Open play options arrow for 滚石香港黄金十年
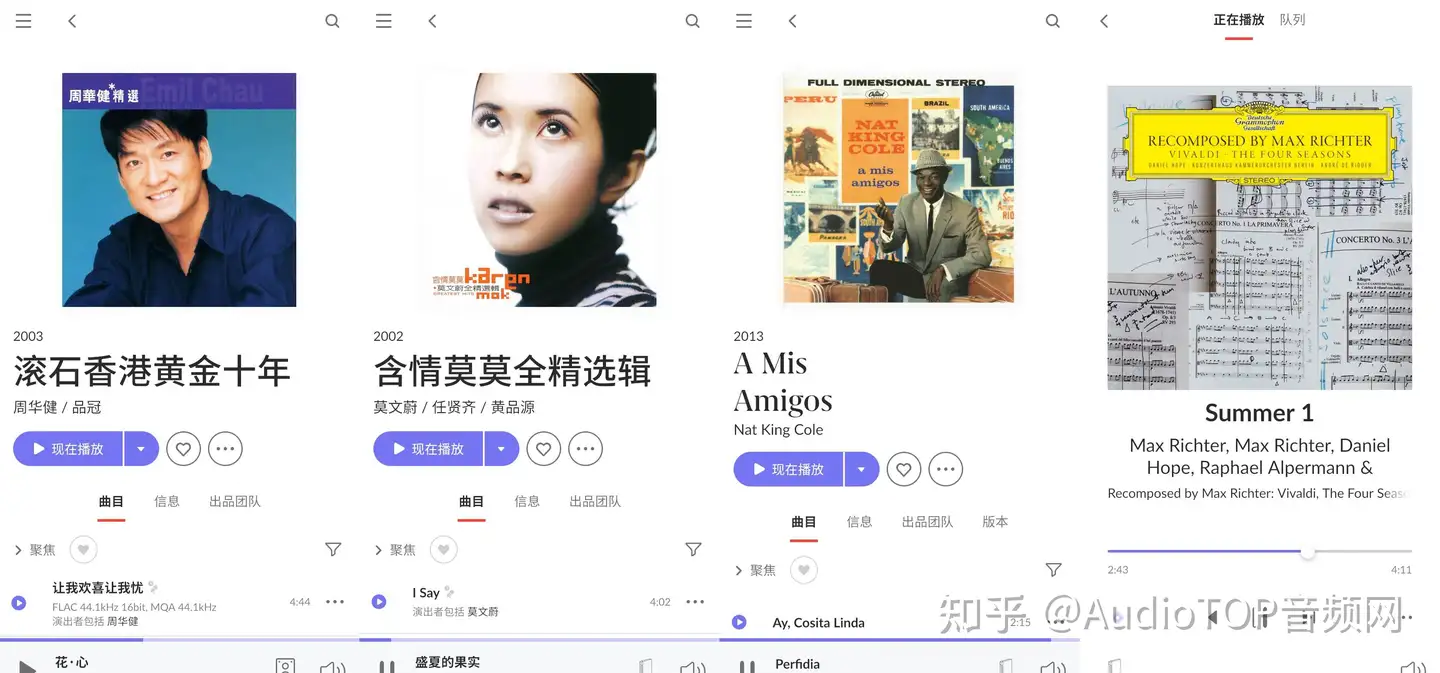This screenshot has height=673, width=1440. [x=141, y=449]
